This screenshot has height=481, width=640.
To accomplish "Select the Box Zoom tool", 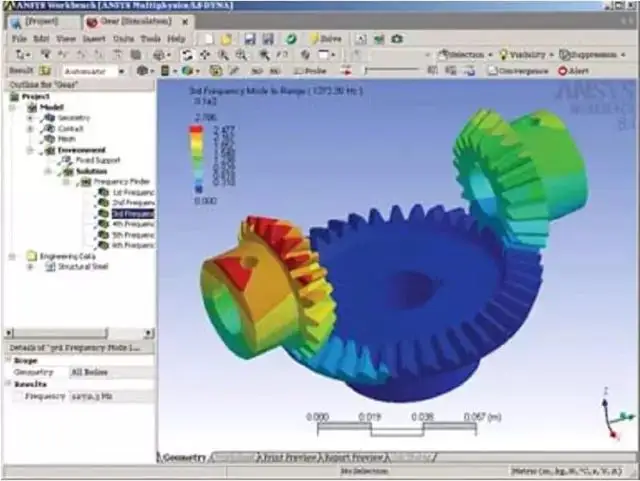I will pos(241,55).
